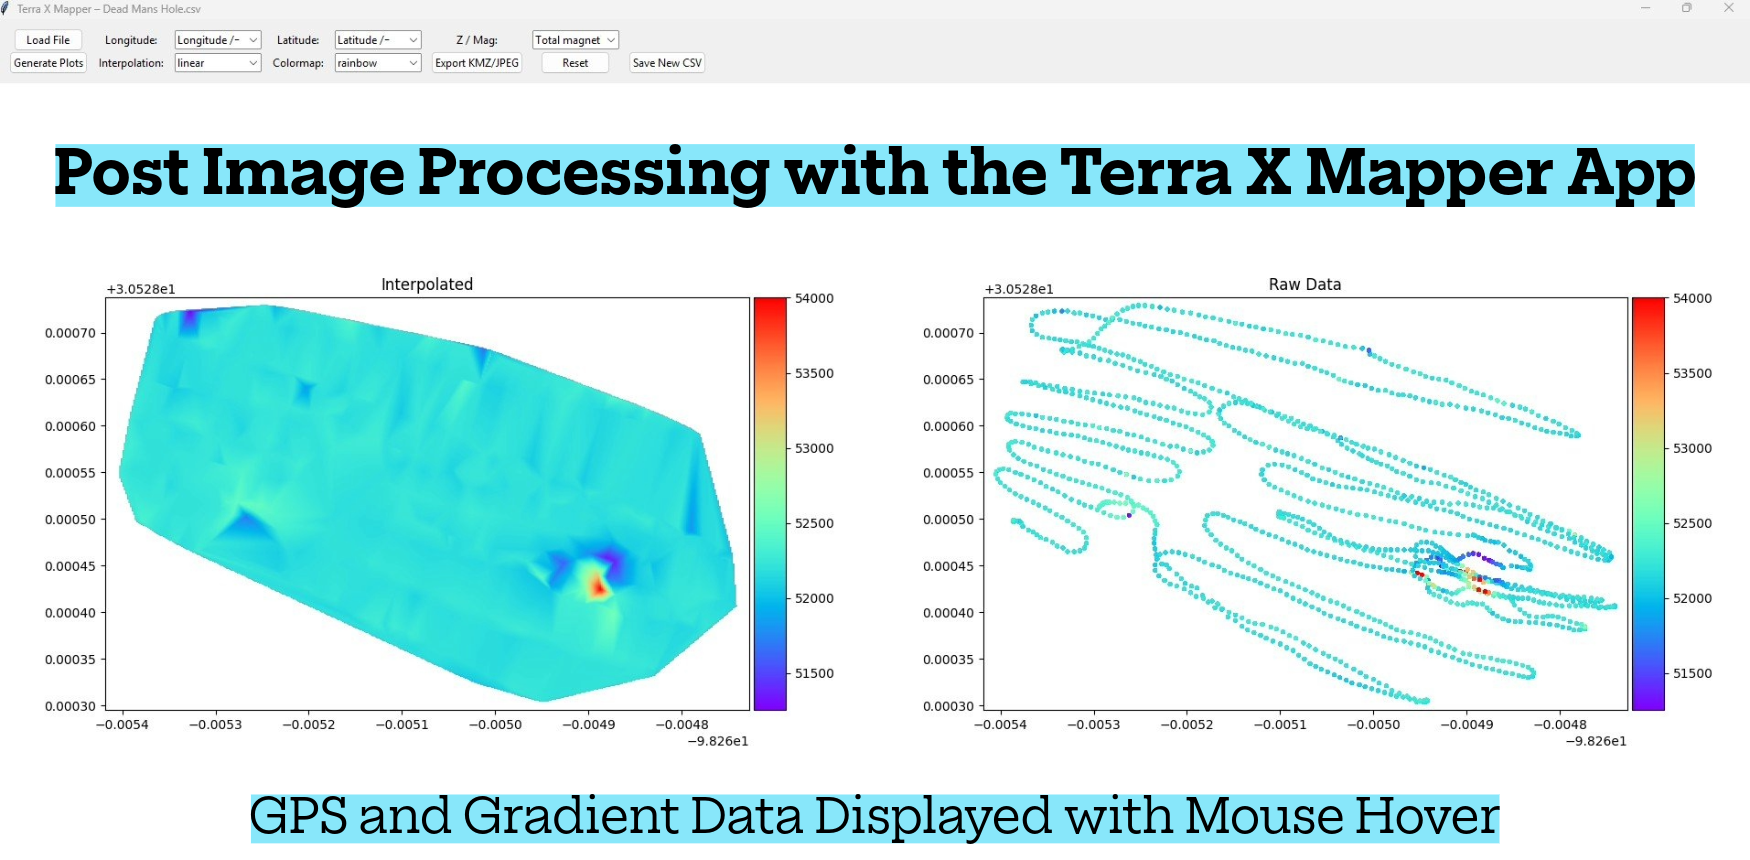This screenshot has height=860, width=1750.
Task: Click the restore window icon
Action: (x=1687, y=8)
